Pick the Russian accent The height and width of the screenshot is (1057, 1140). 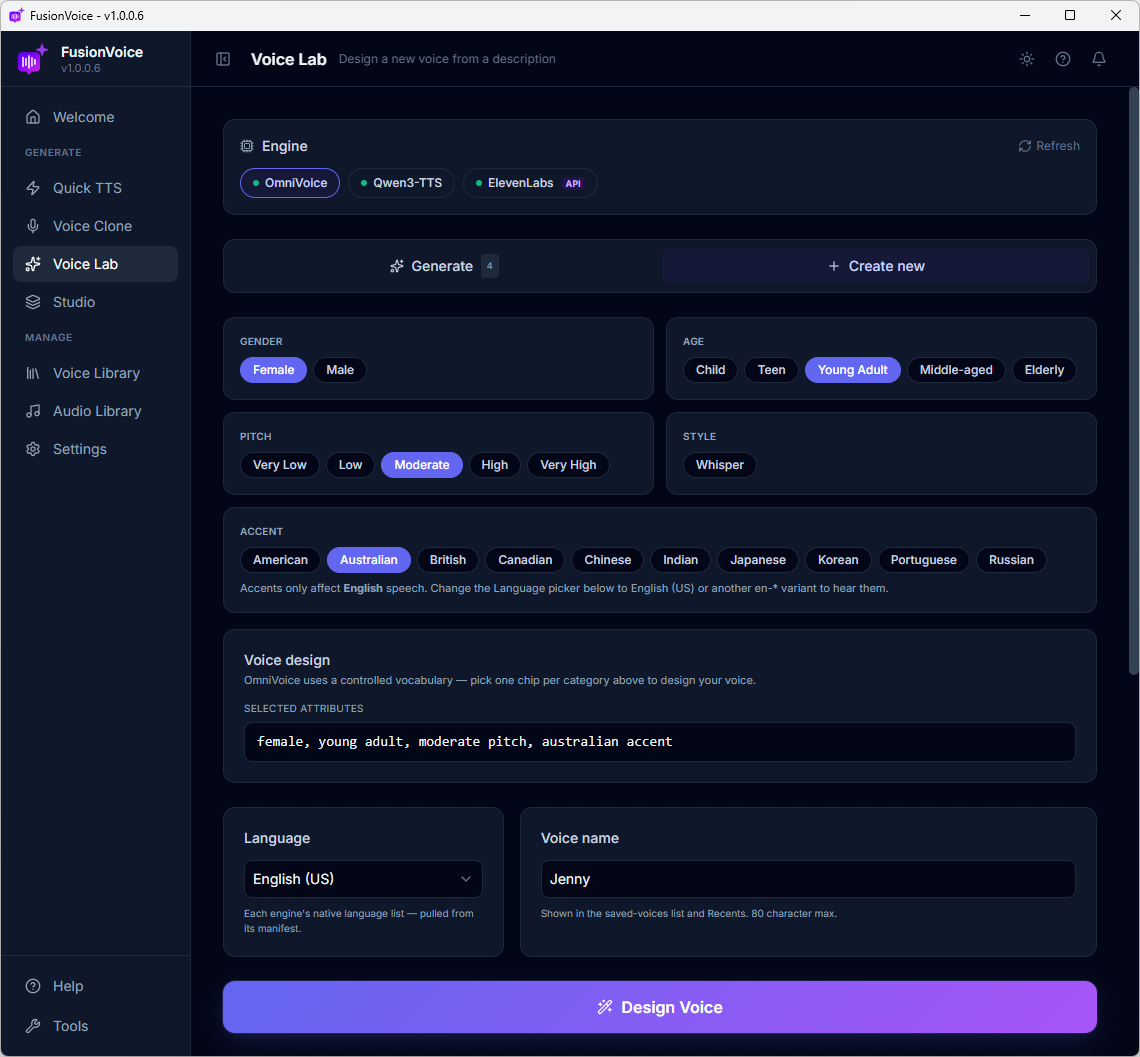(1011, 560)
